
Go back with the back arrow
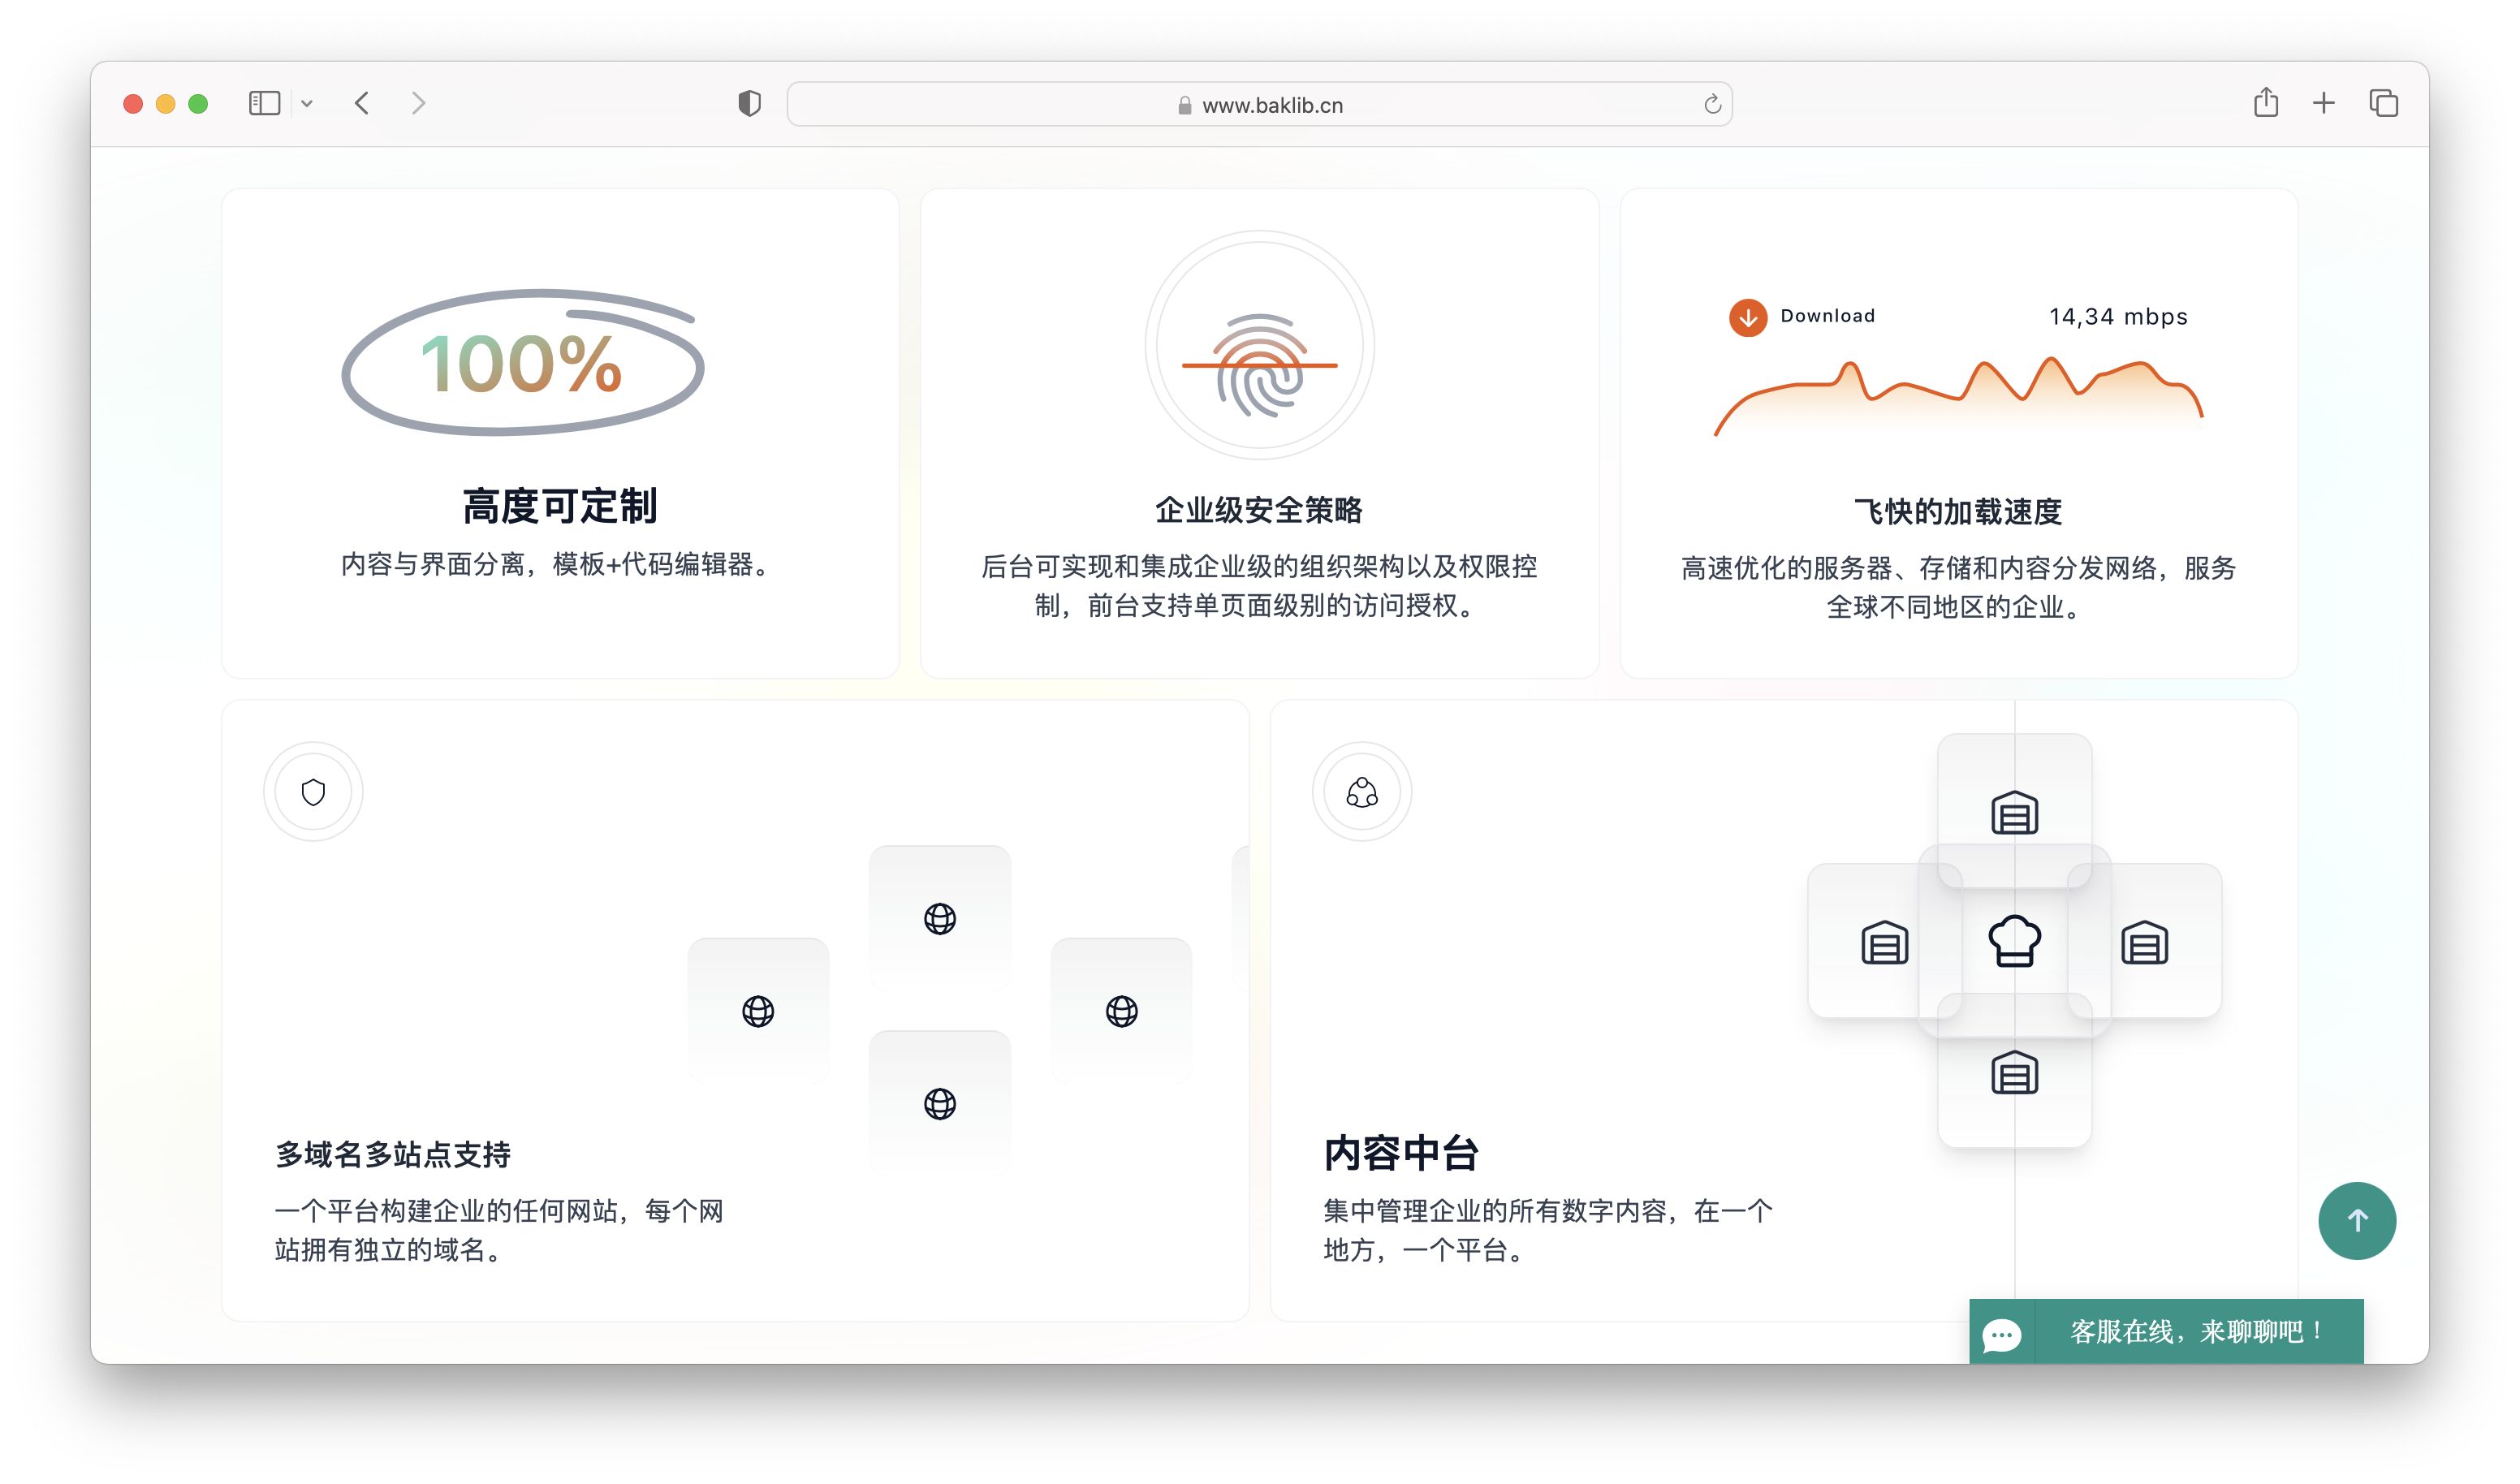(x=362, y=103)
